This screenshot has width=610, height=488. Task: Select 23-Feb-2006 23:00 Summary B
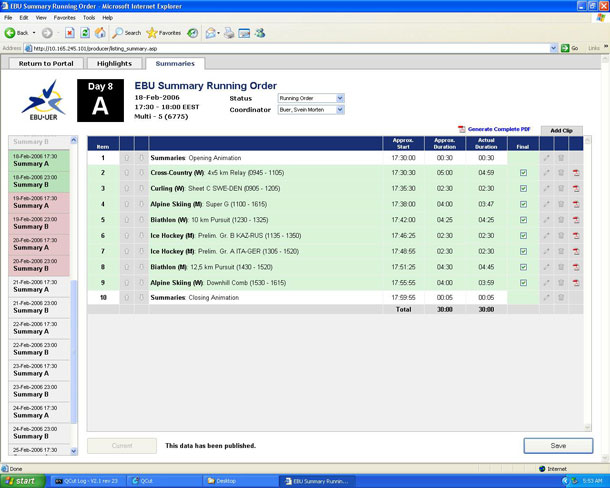[39, 391]
